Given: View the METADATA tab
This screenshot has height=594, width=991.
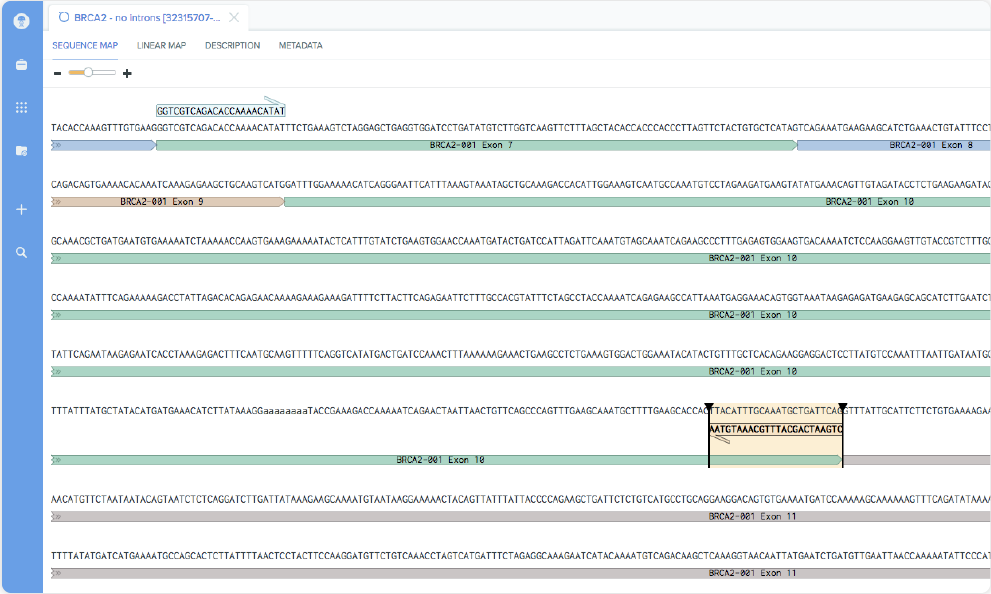Looking at the screenshot, I should (300, 45).
